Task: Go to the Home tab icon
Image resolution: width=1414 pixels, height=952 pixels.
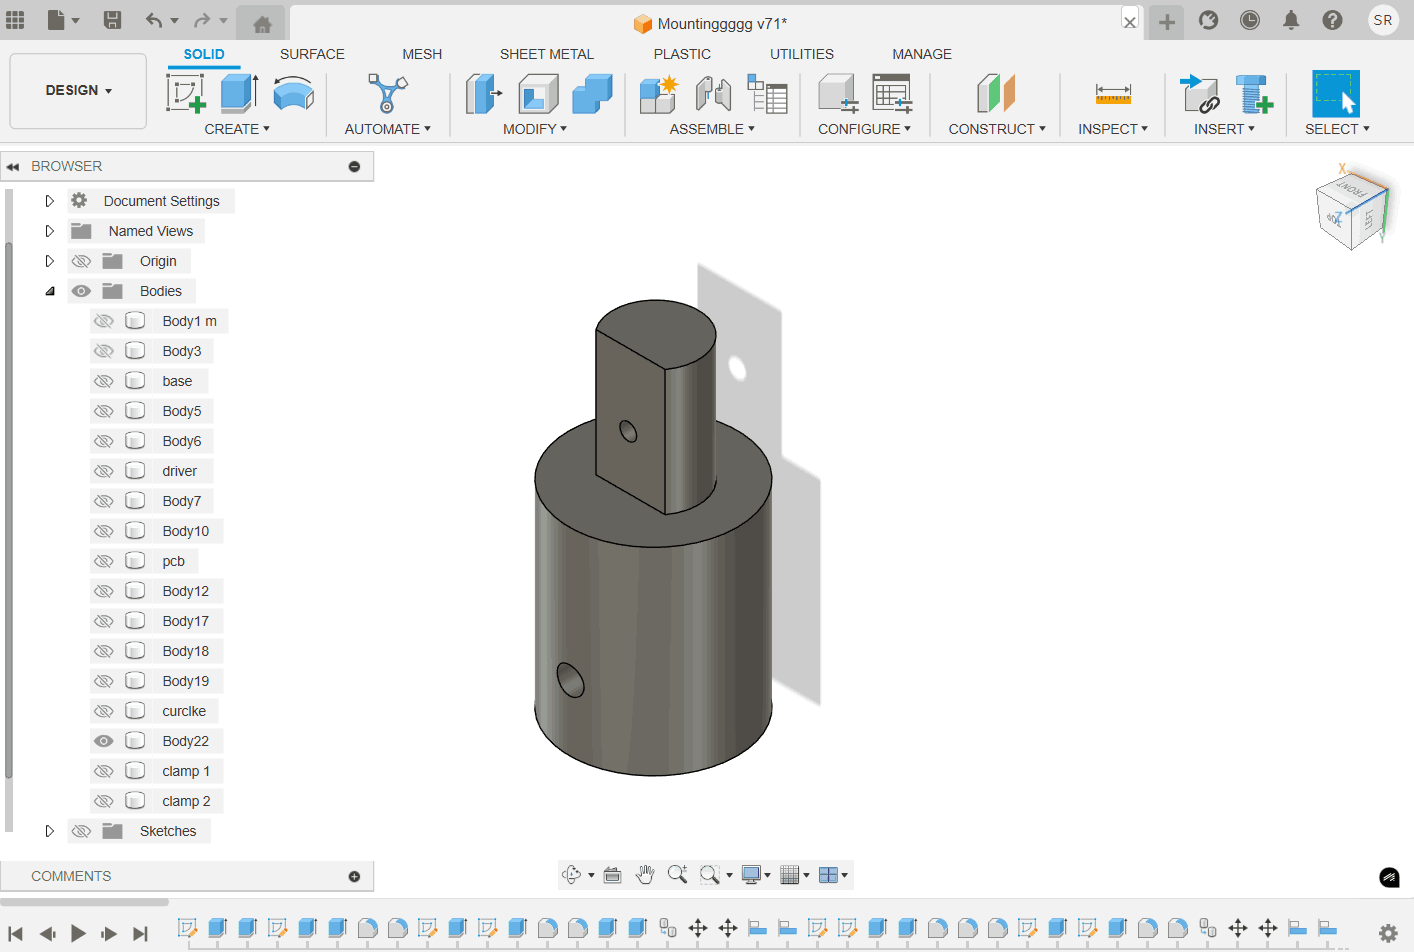Action: click(x=262, y=24)
